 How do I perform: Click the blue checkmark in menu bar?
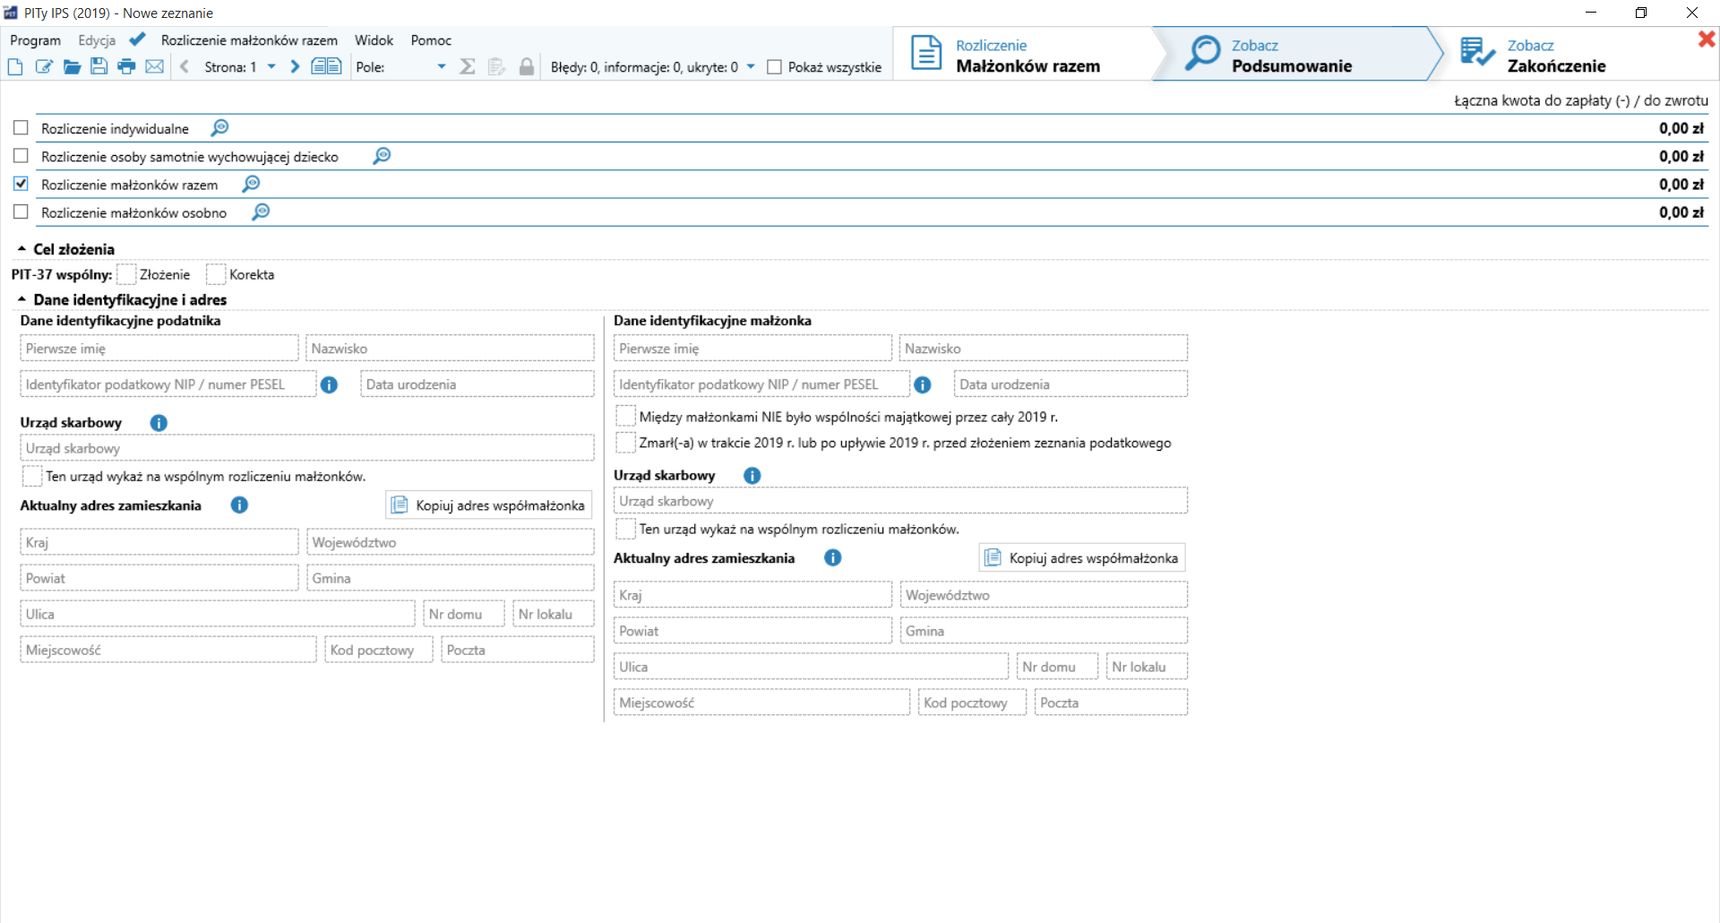[137, 39]
